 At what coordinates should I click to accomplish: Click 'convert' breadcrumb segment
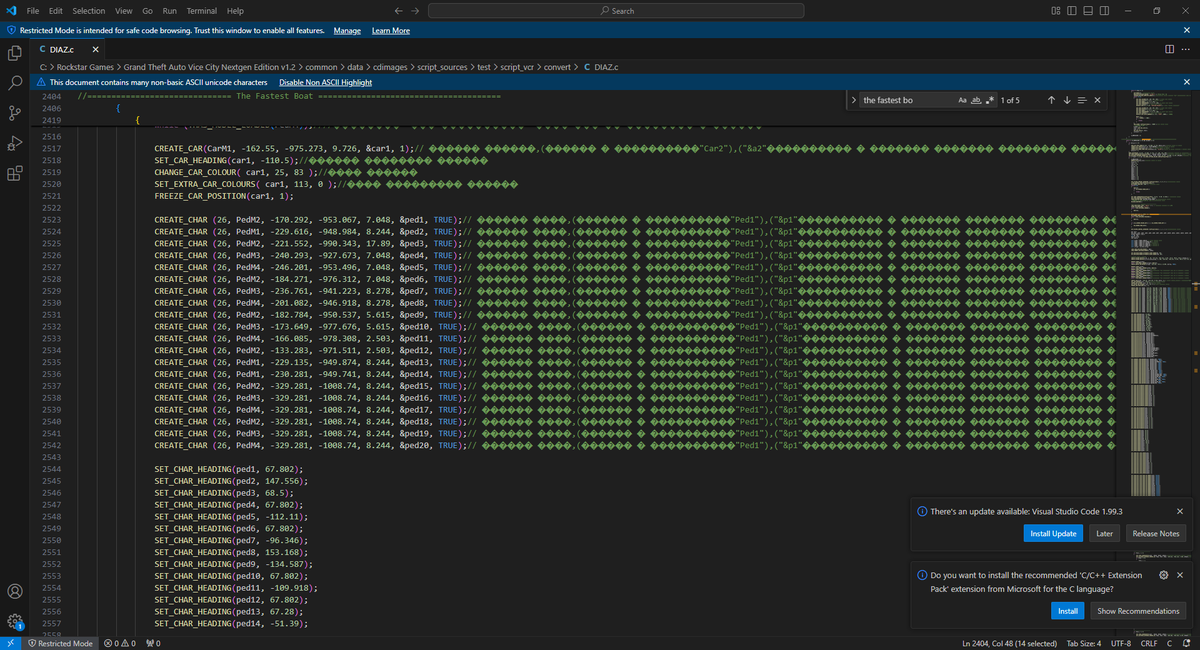[557, 67]
